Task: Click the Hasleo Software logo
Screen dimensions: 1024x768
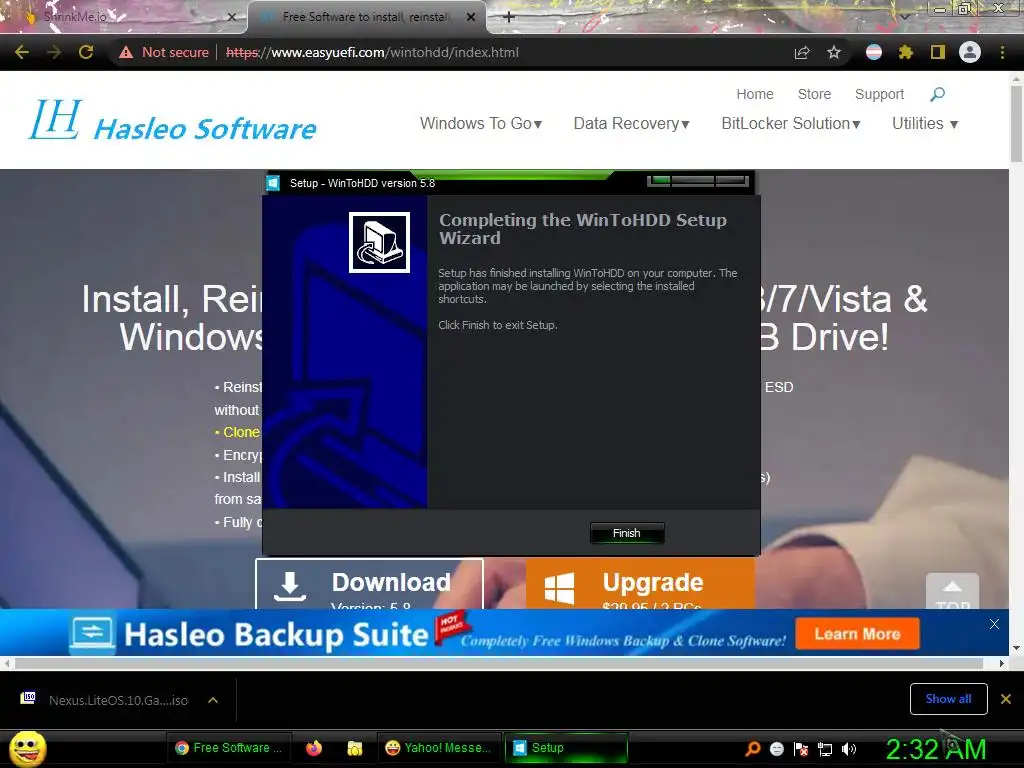Action: pos(172,121)
